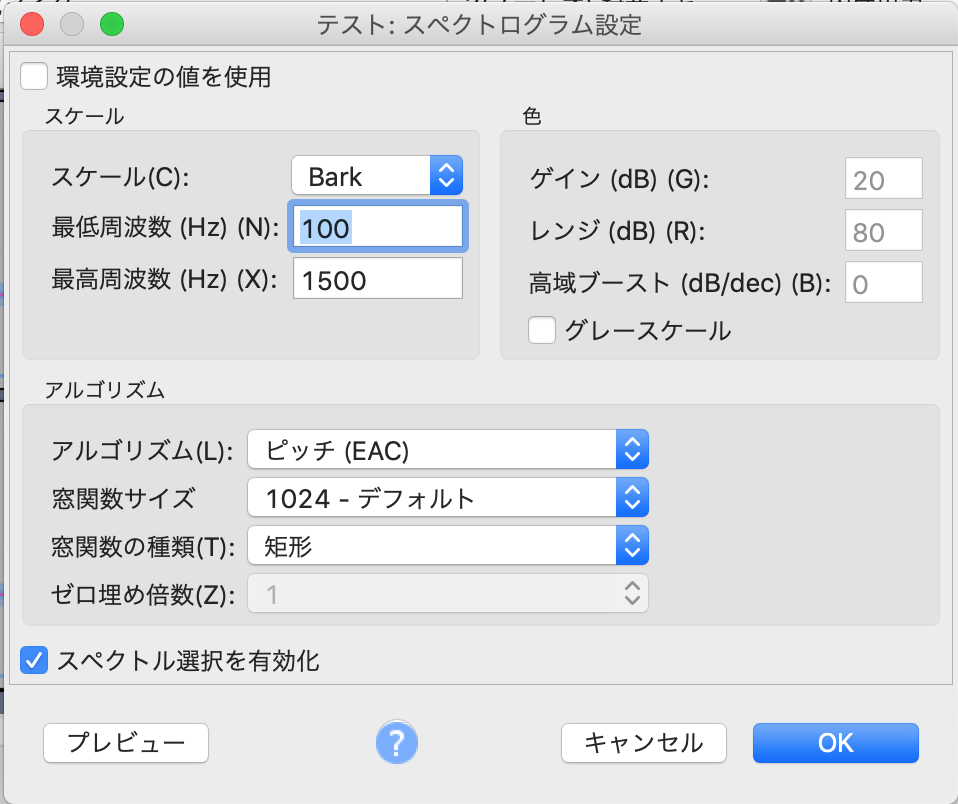This screenshot has height=804, width=958.
Task: Click the スケール(C): label
Action: pos(120,177)
